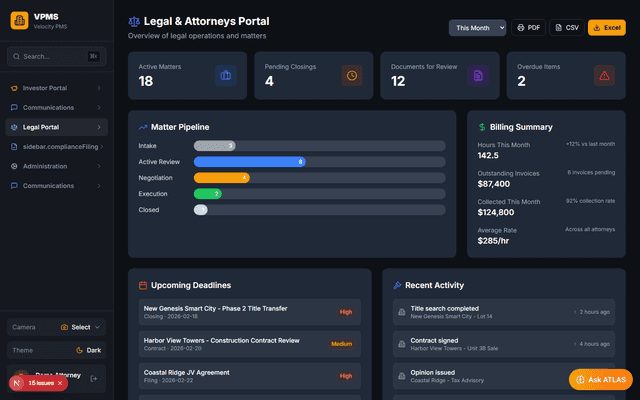Image resolution: width=640 pixels, height=400 pixels.
Task: Click chevron next to 2 hours ago
Action: pos(575,312)
